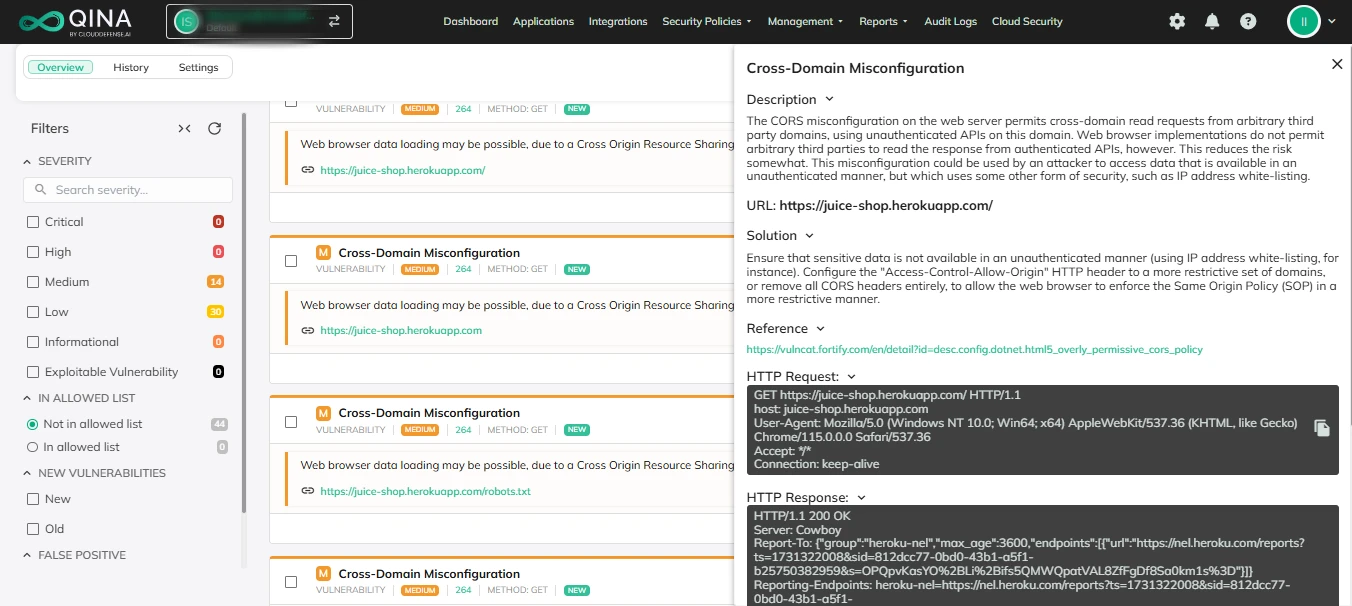Reset filters with the refresh icon
Viewport: 1352px width, 606px height.
pyautogui.click(x=214, y=128)
